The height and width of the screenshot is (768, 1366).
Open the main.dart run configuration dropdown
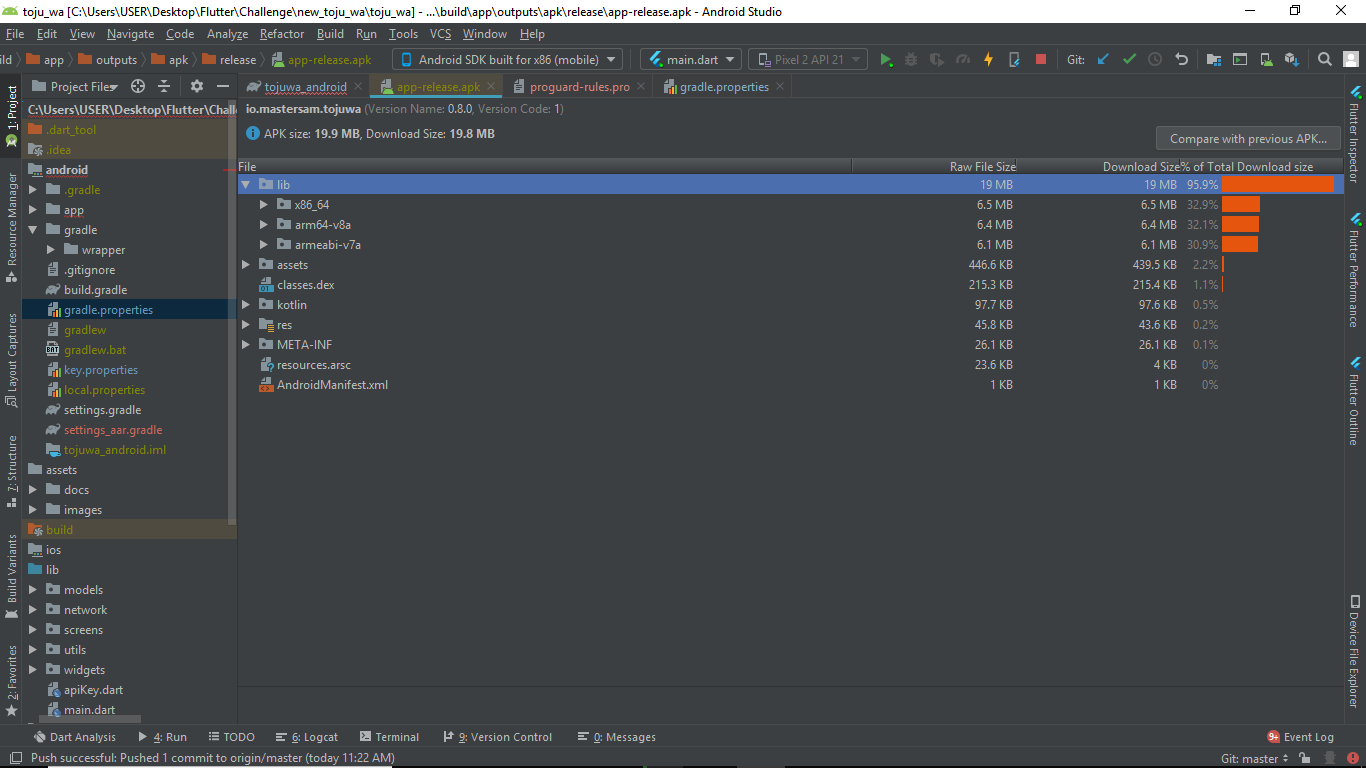[691, 60]
